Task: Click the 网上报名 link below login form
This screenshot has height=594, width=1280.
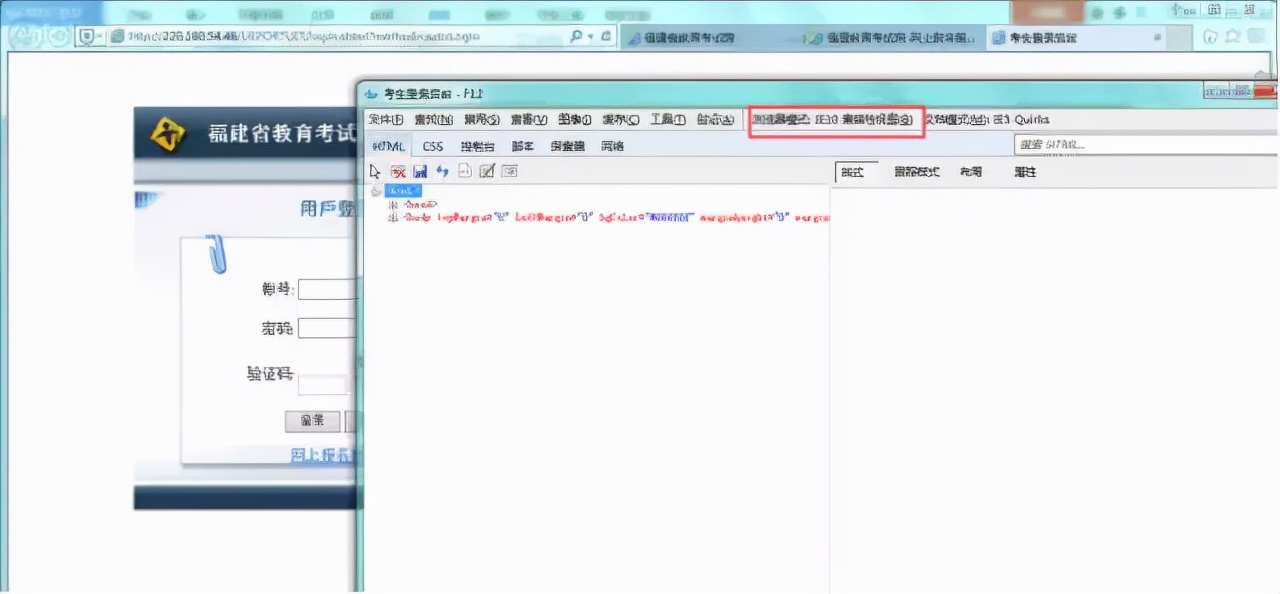Action: click(322, 455)
